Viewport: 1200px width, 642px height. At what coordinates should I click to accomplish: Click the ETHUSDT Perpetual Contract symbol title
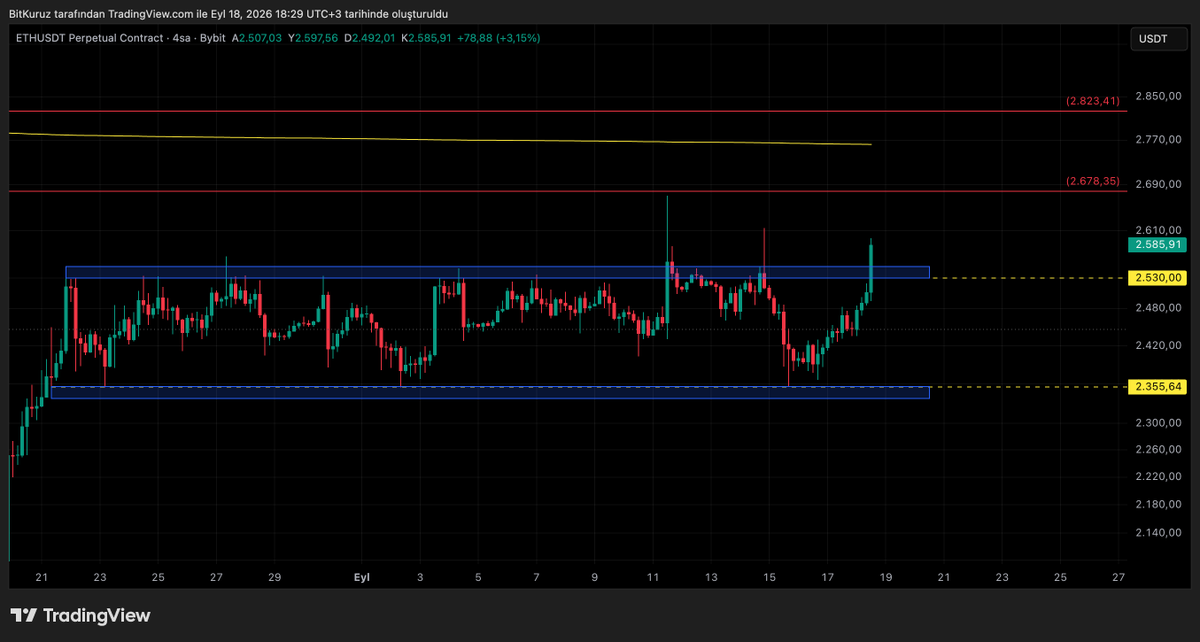pos(90,38)
